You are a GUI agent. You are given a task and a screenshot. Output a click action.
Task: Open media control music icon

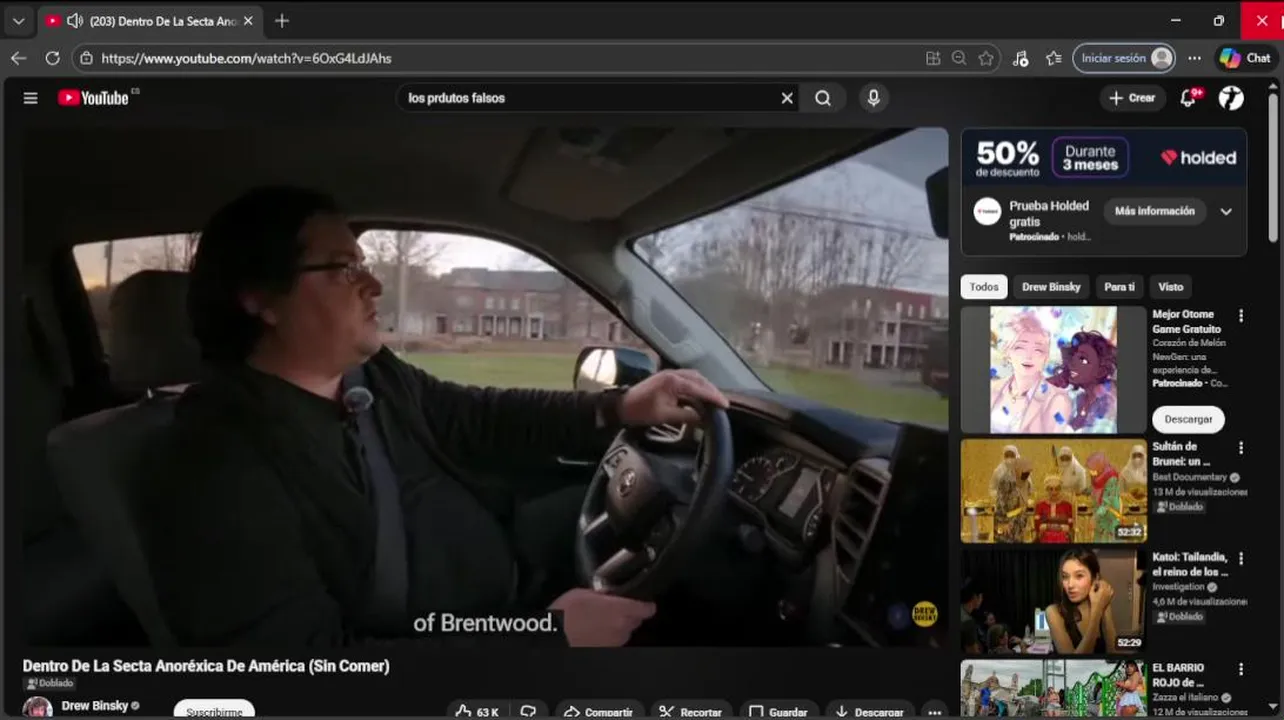(1020, 58)
